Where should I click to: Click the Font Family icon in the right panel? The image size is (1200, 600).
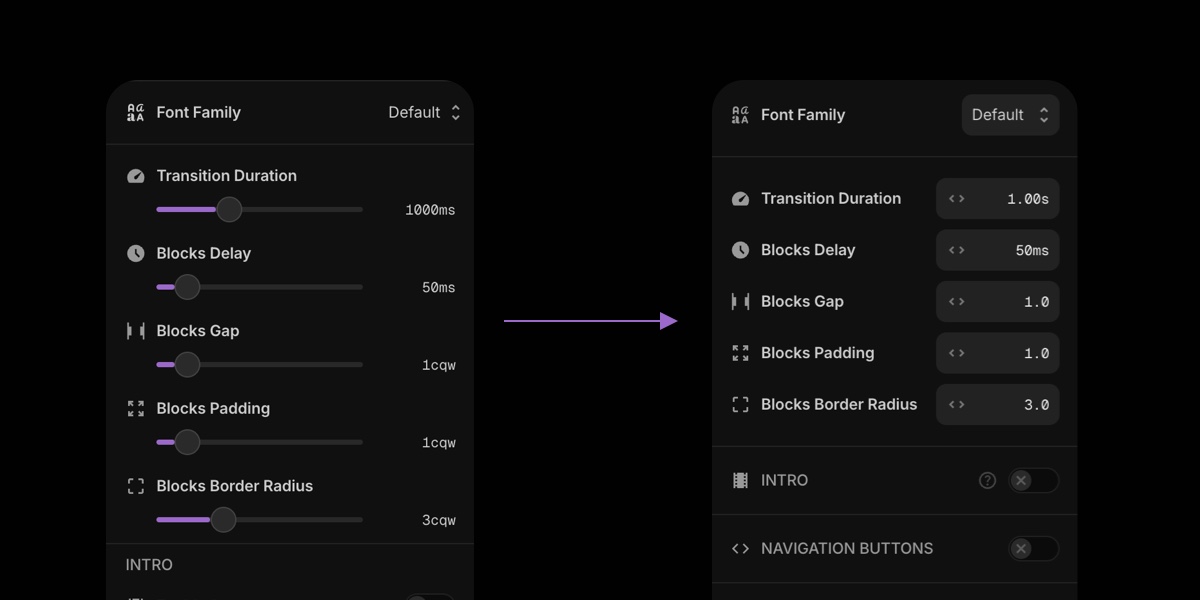(x=740, y=115)
